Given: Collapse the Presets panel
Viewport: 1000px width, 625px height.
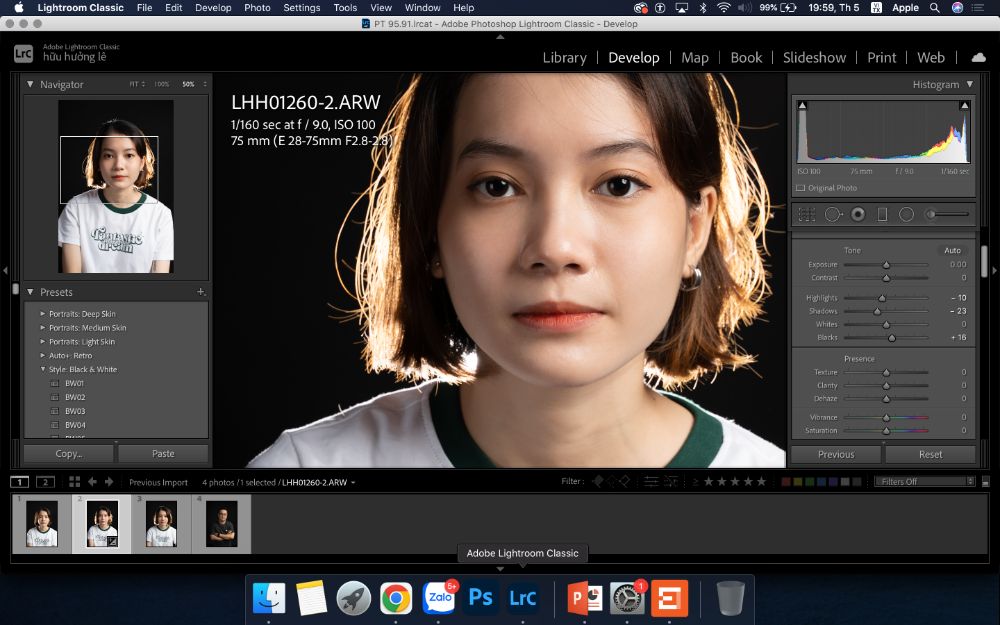Looking at the screenshot, I should click(30, 292).
